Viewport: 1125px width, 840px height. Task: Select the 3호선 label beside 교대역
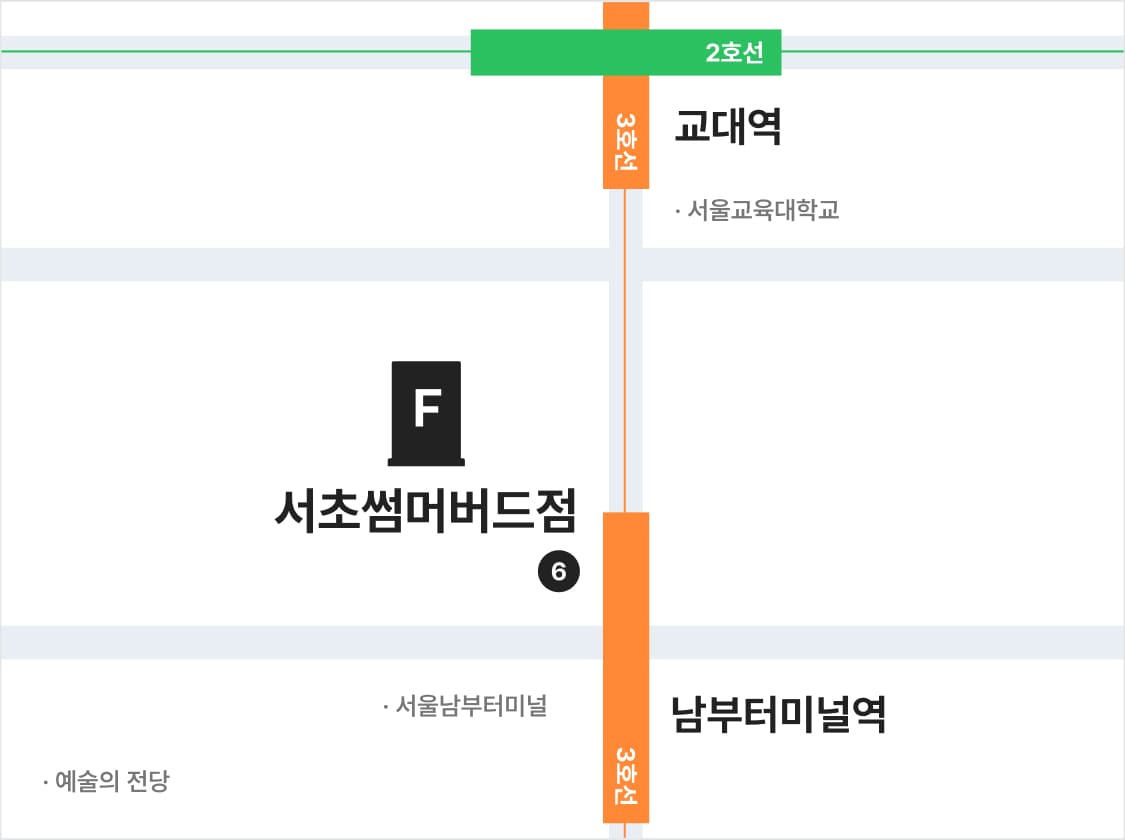coord(626,141)
